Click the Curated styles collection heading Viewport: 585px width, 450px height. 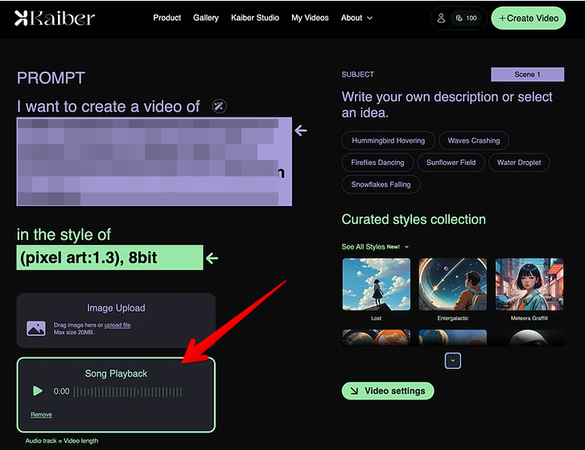coord(413,219)
